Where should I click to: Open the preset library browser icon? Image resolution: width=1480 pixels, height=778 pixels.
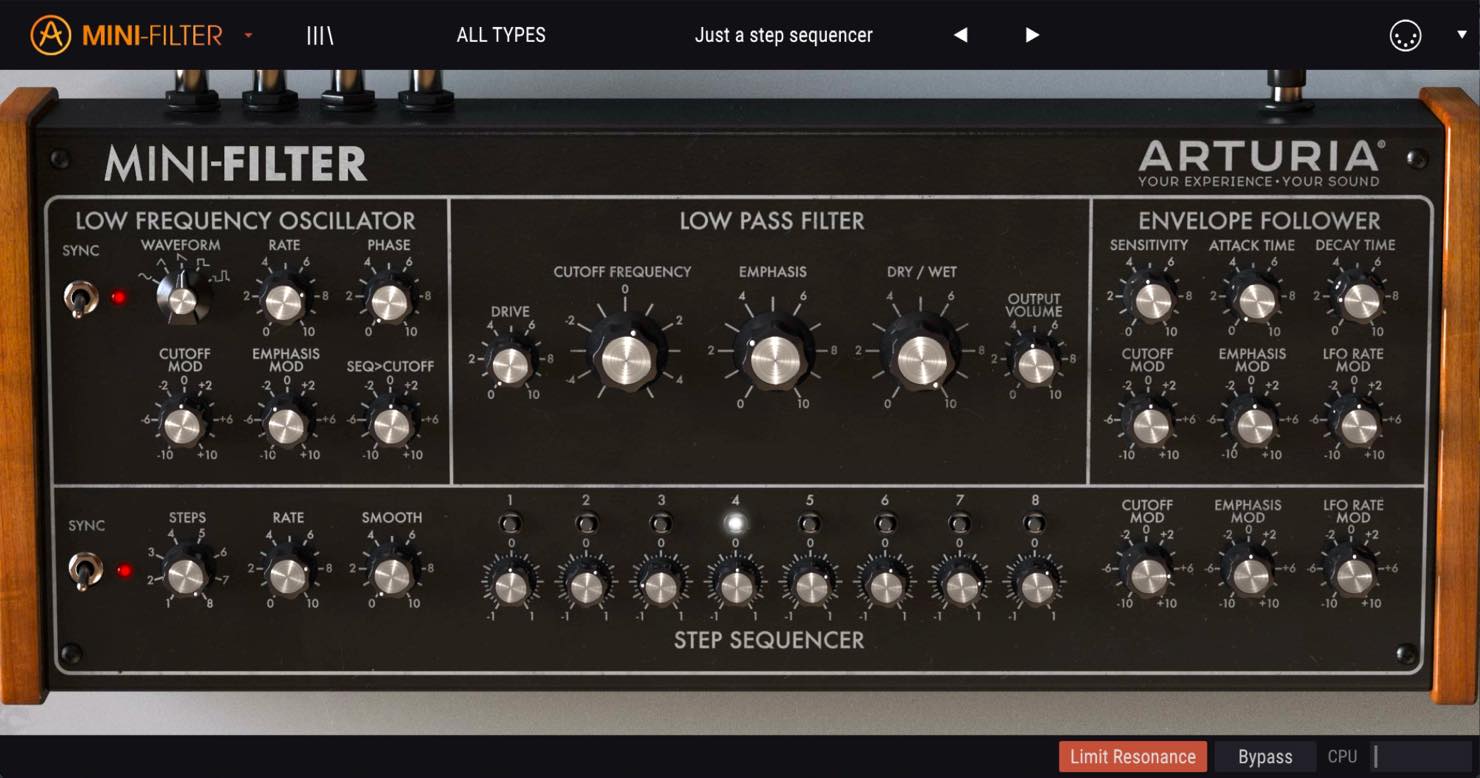(320, 35)
